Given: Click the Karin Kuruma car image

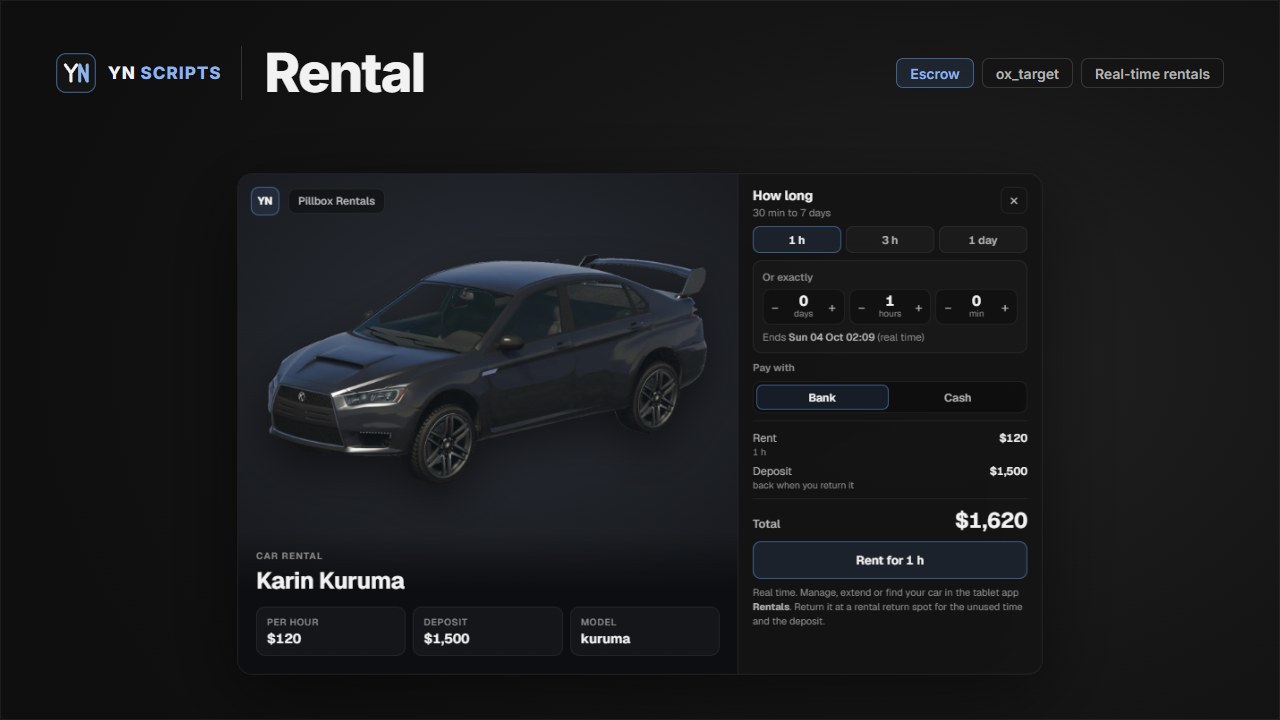Looking at the screenshot, I should click(487, 368).
